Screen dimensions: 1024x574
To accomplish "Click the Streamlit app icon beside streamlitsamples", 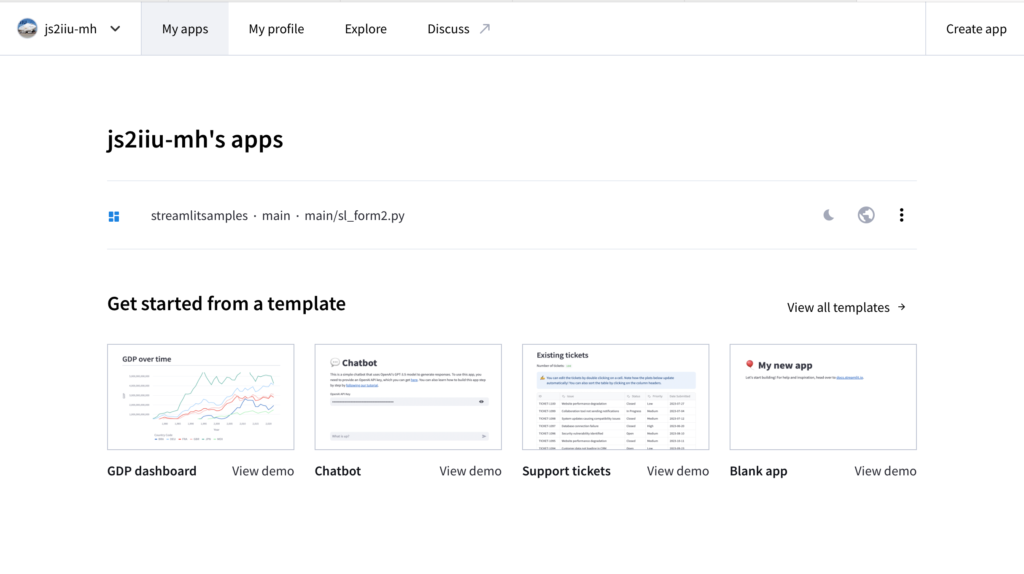I will [x=114, y=216].
